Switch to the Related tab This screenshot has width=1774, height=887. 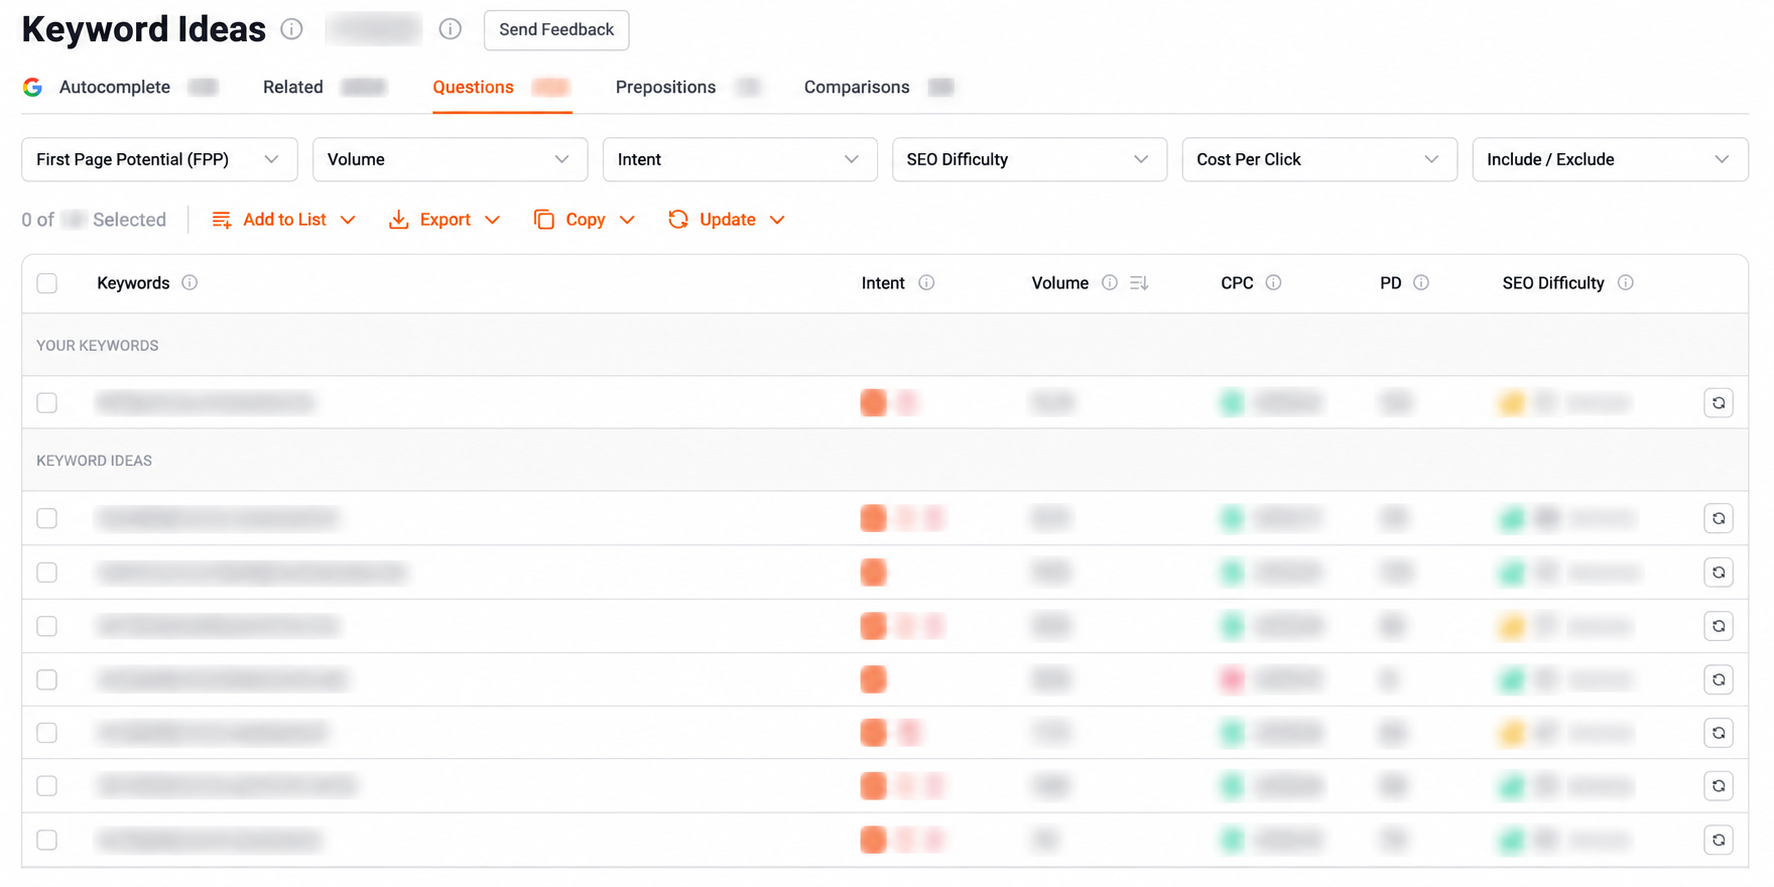[x=293, y=87]
